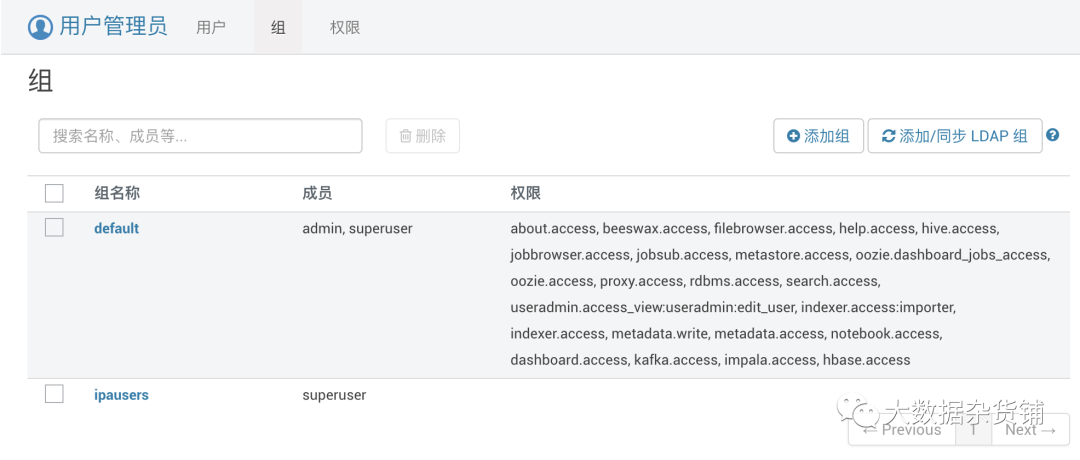This screenshot has height=460, width=1080.
Task: Click the help question mark icon
Action: coord(1052,135)
